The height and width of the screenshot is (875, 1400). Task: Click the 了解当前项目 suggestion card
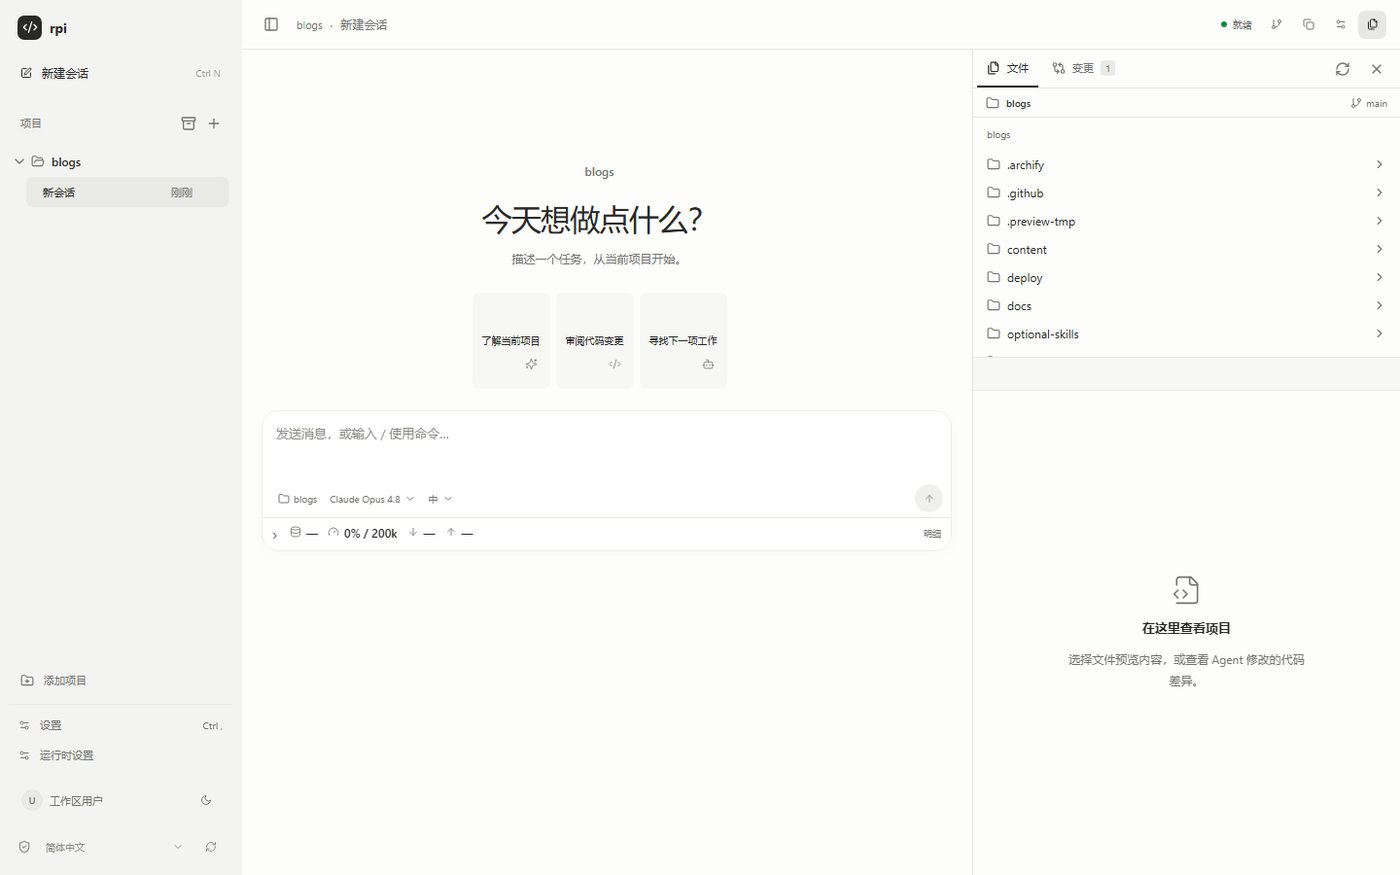click(511, 340)
